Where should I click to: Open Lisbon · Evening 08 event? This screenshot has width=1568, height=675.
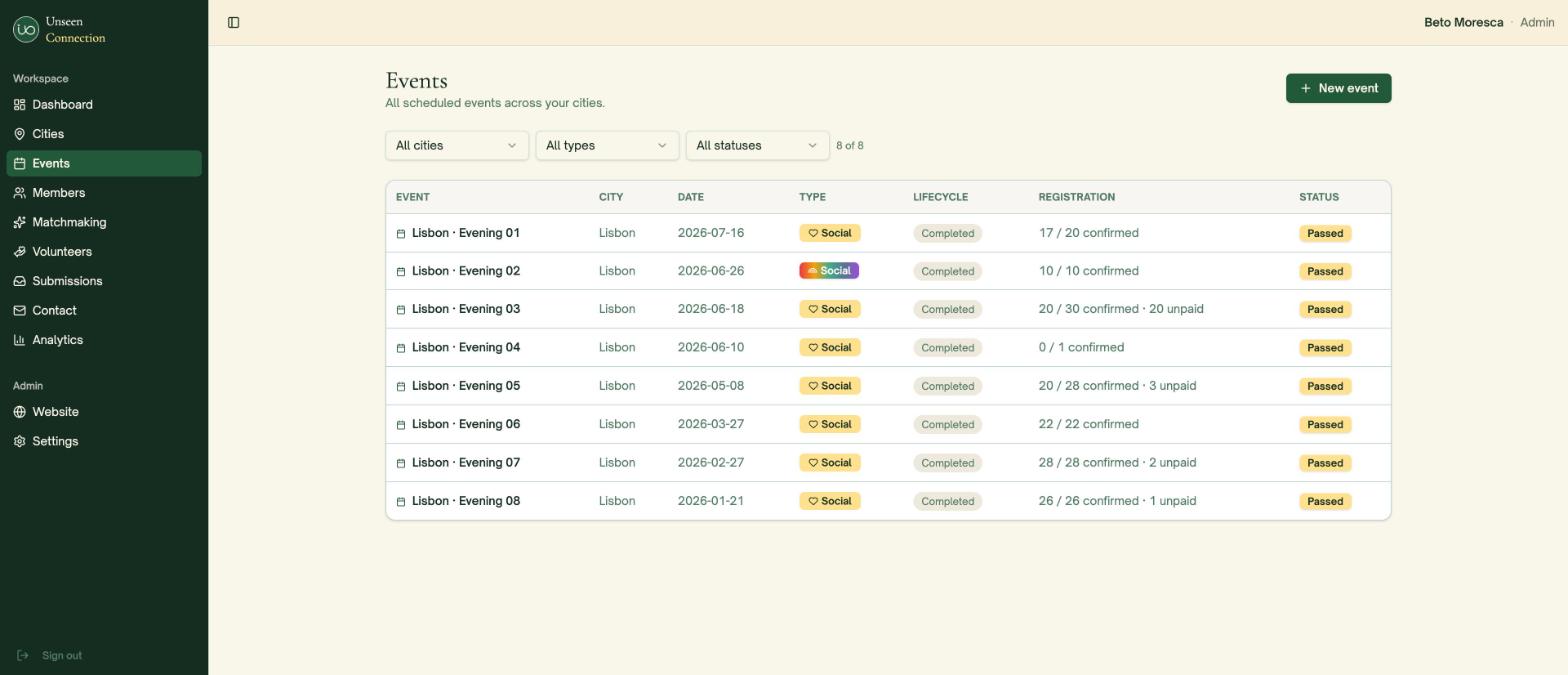pos(466,501)
